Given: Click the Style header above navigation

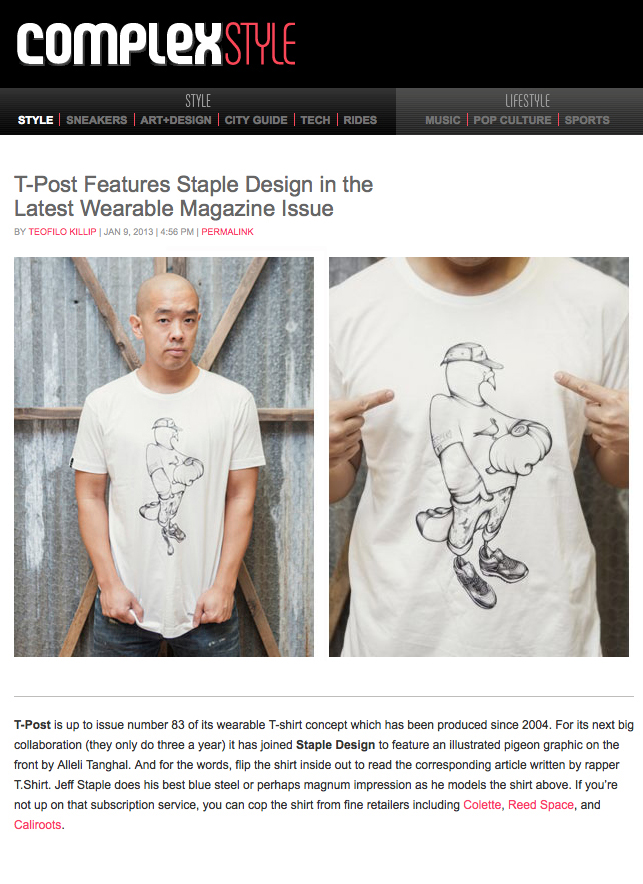Looking at the screenshot, I should [x=198, y=101].
